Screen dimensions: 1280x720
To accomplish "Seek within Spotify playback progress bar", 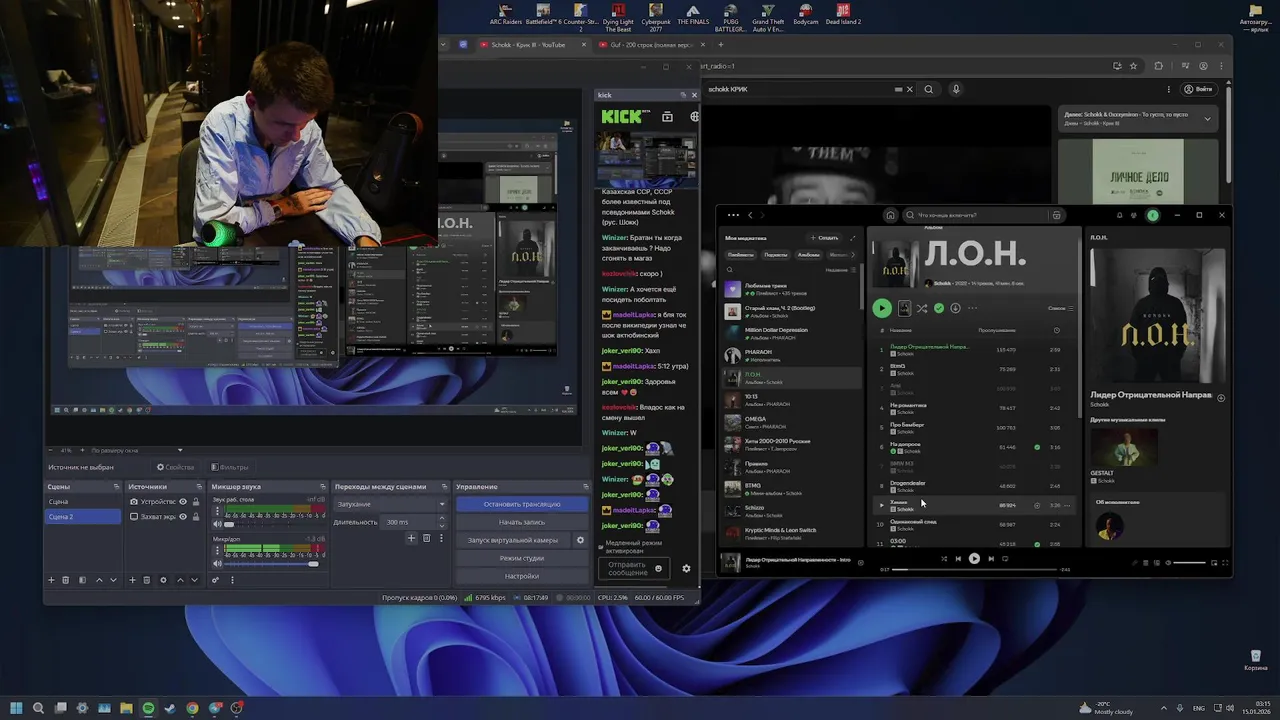I will click(975, 569).
